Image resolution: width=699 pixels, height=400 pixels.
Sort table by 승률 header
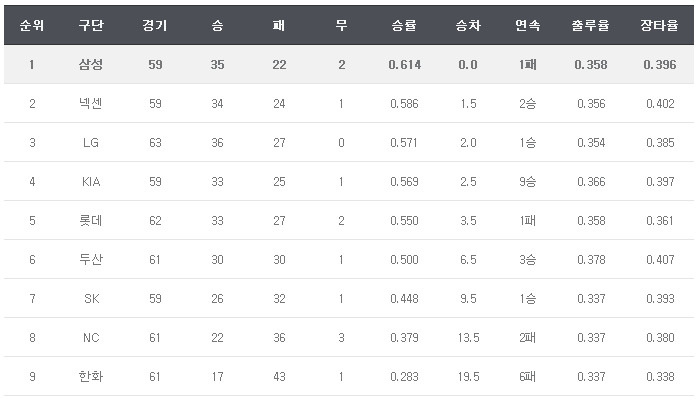point(404,25)
